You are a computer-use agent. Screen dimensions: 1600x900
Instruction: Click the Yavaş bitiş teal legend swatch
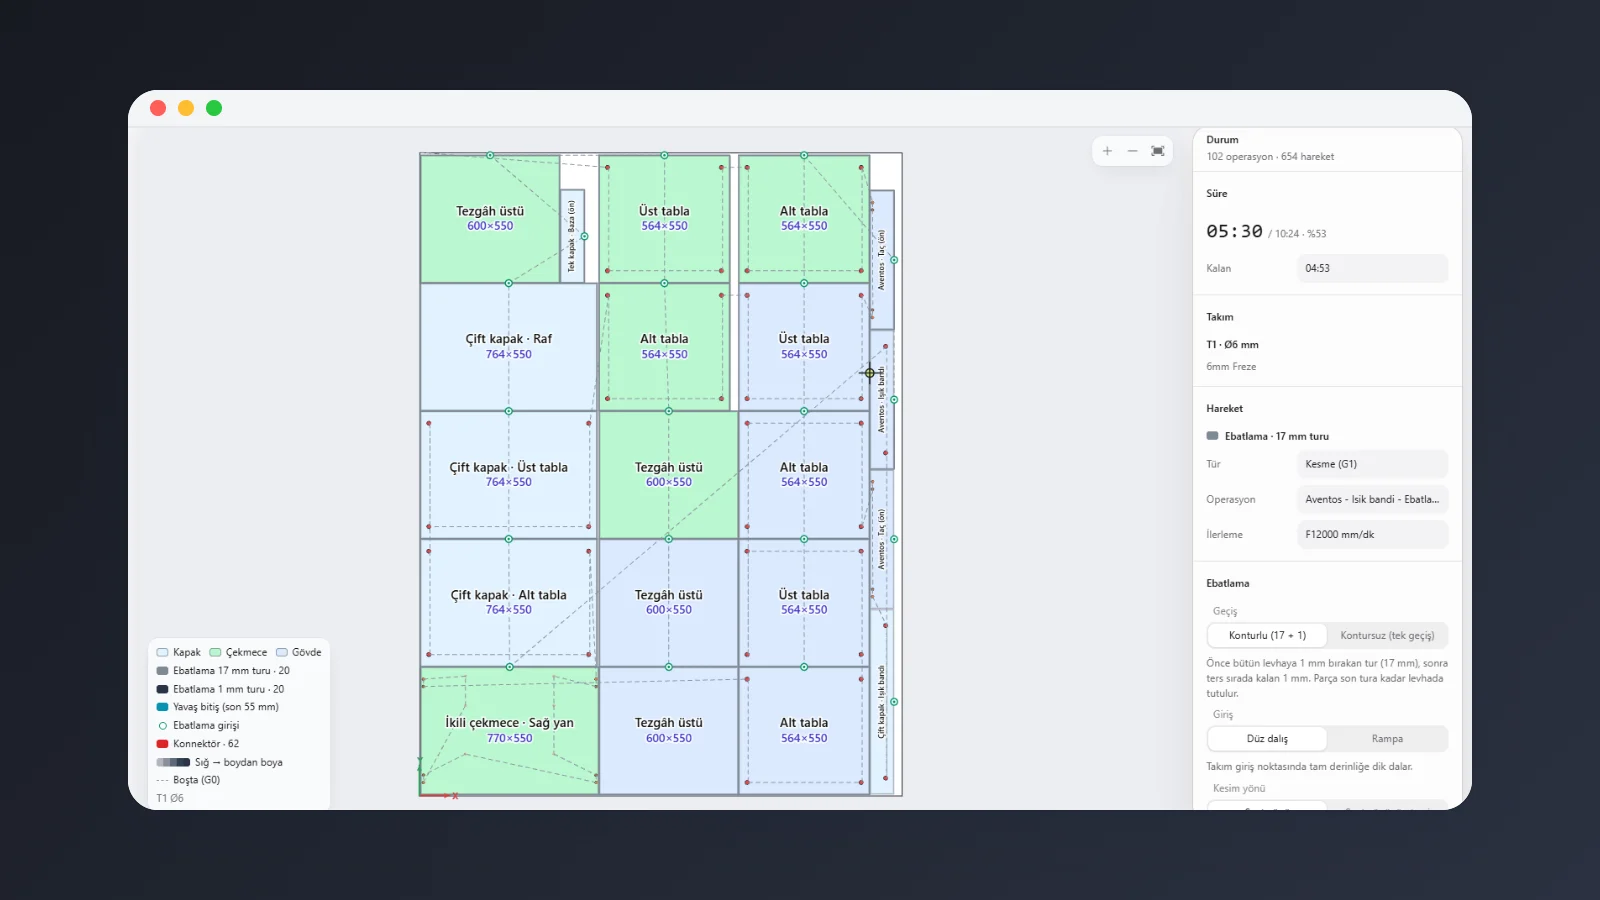162,707
